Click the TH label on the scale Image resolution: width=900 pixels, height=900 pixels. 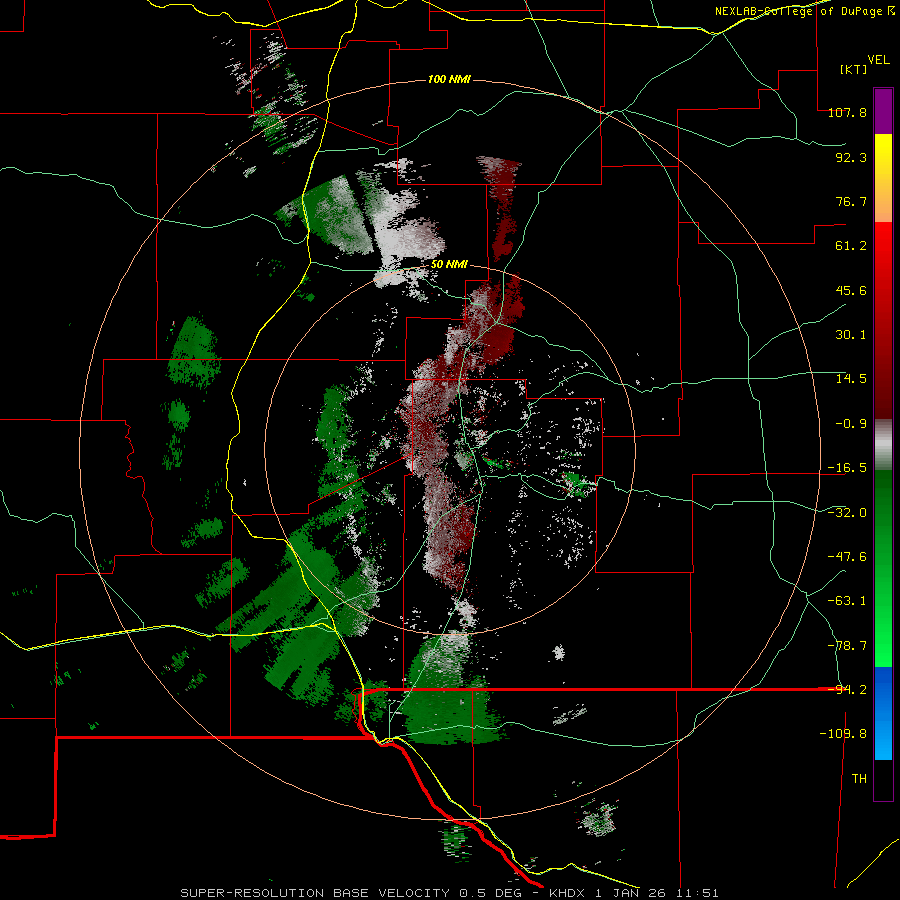click(859, 779)
